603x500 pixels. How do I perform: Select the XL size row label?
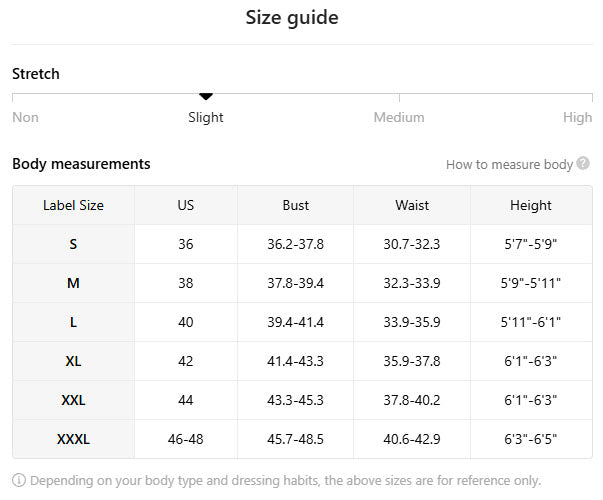[73, 361]
